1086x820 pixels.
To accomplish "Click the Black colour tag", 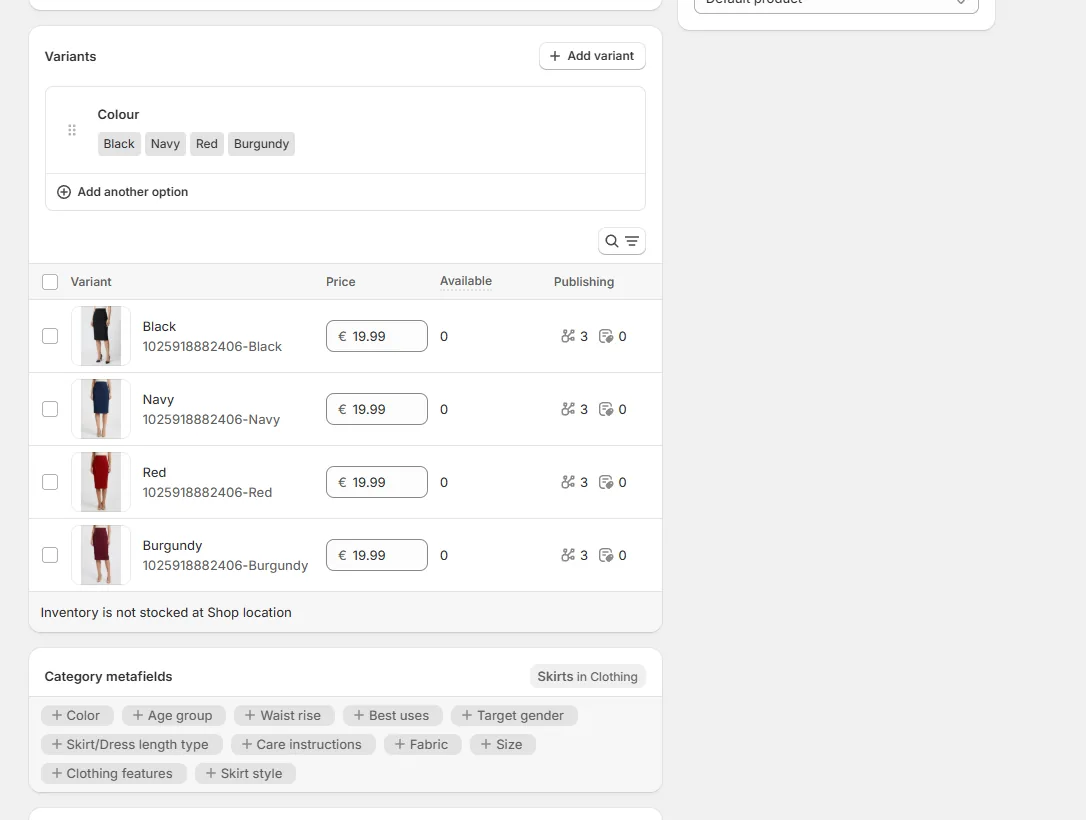I will coord(119,144).
